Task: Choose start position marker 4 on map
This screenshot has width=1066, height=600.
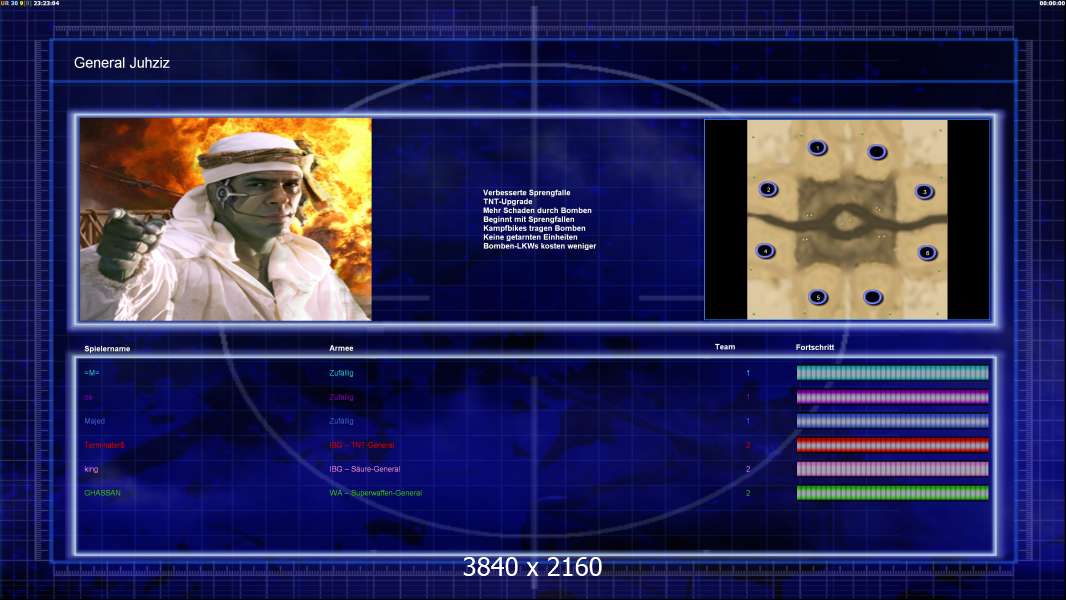Action: [x=765, y=251]
